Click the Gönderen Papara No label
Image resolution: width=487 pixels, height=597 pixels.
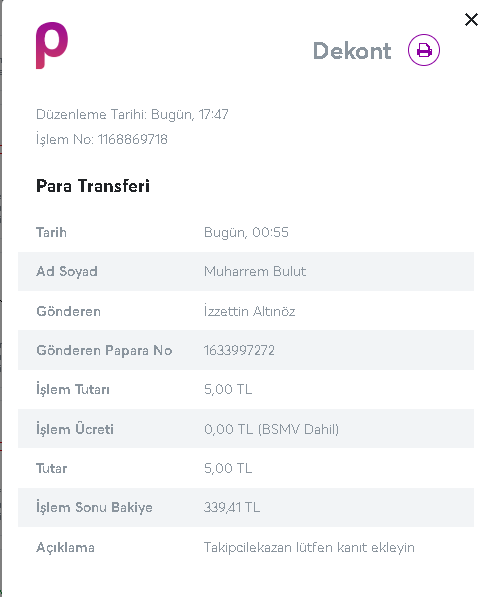104,351
